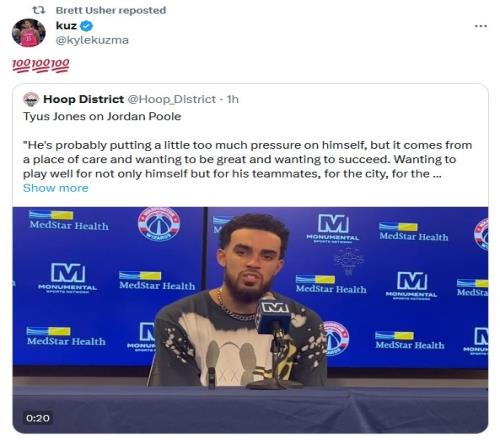
Task: Click the 0:20 video duration badge
Action: [38, 418]
